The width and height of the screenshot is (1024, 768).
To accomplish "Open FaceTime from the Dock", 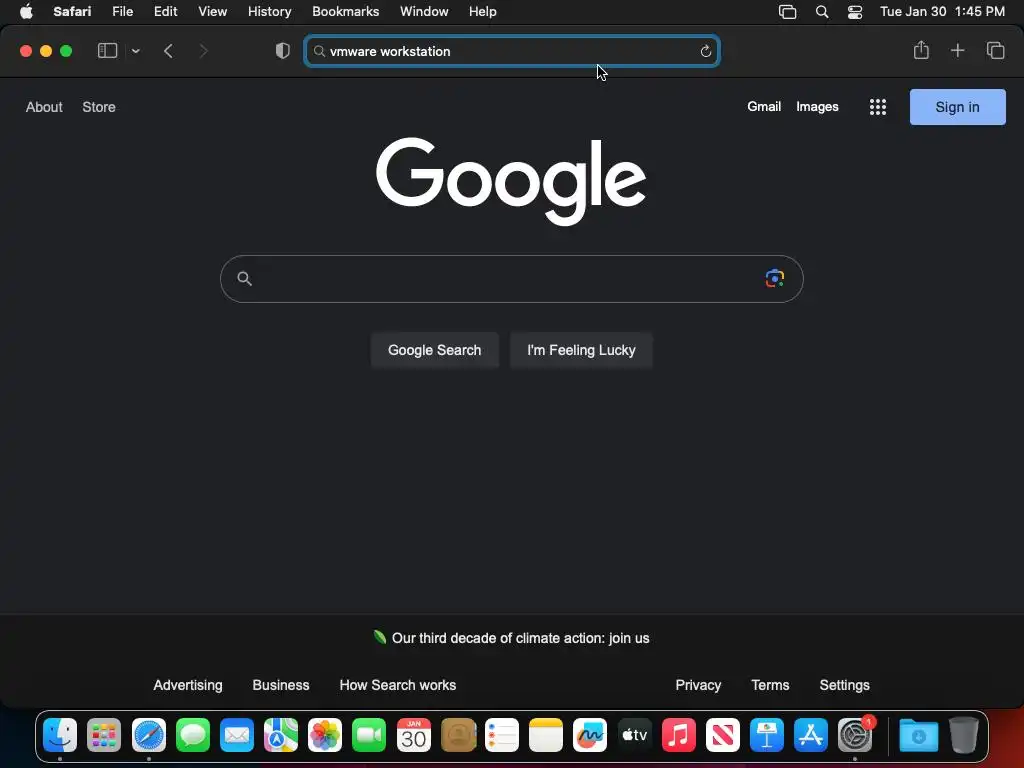I will [x=369, y=735].
